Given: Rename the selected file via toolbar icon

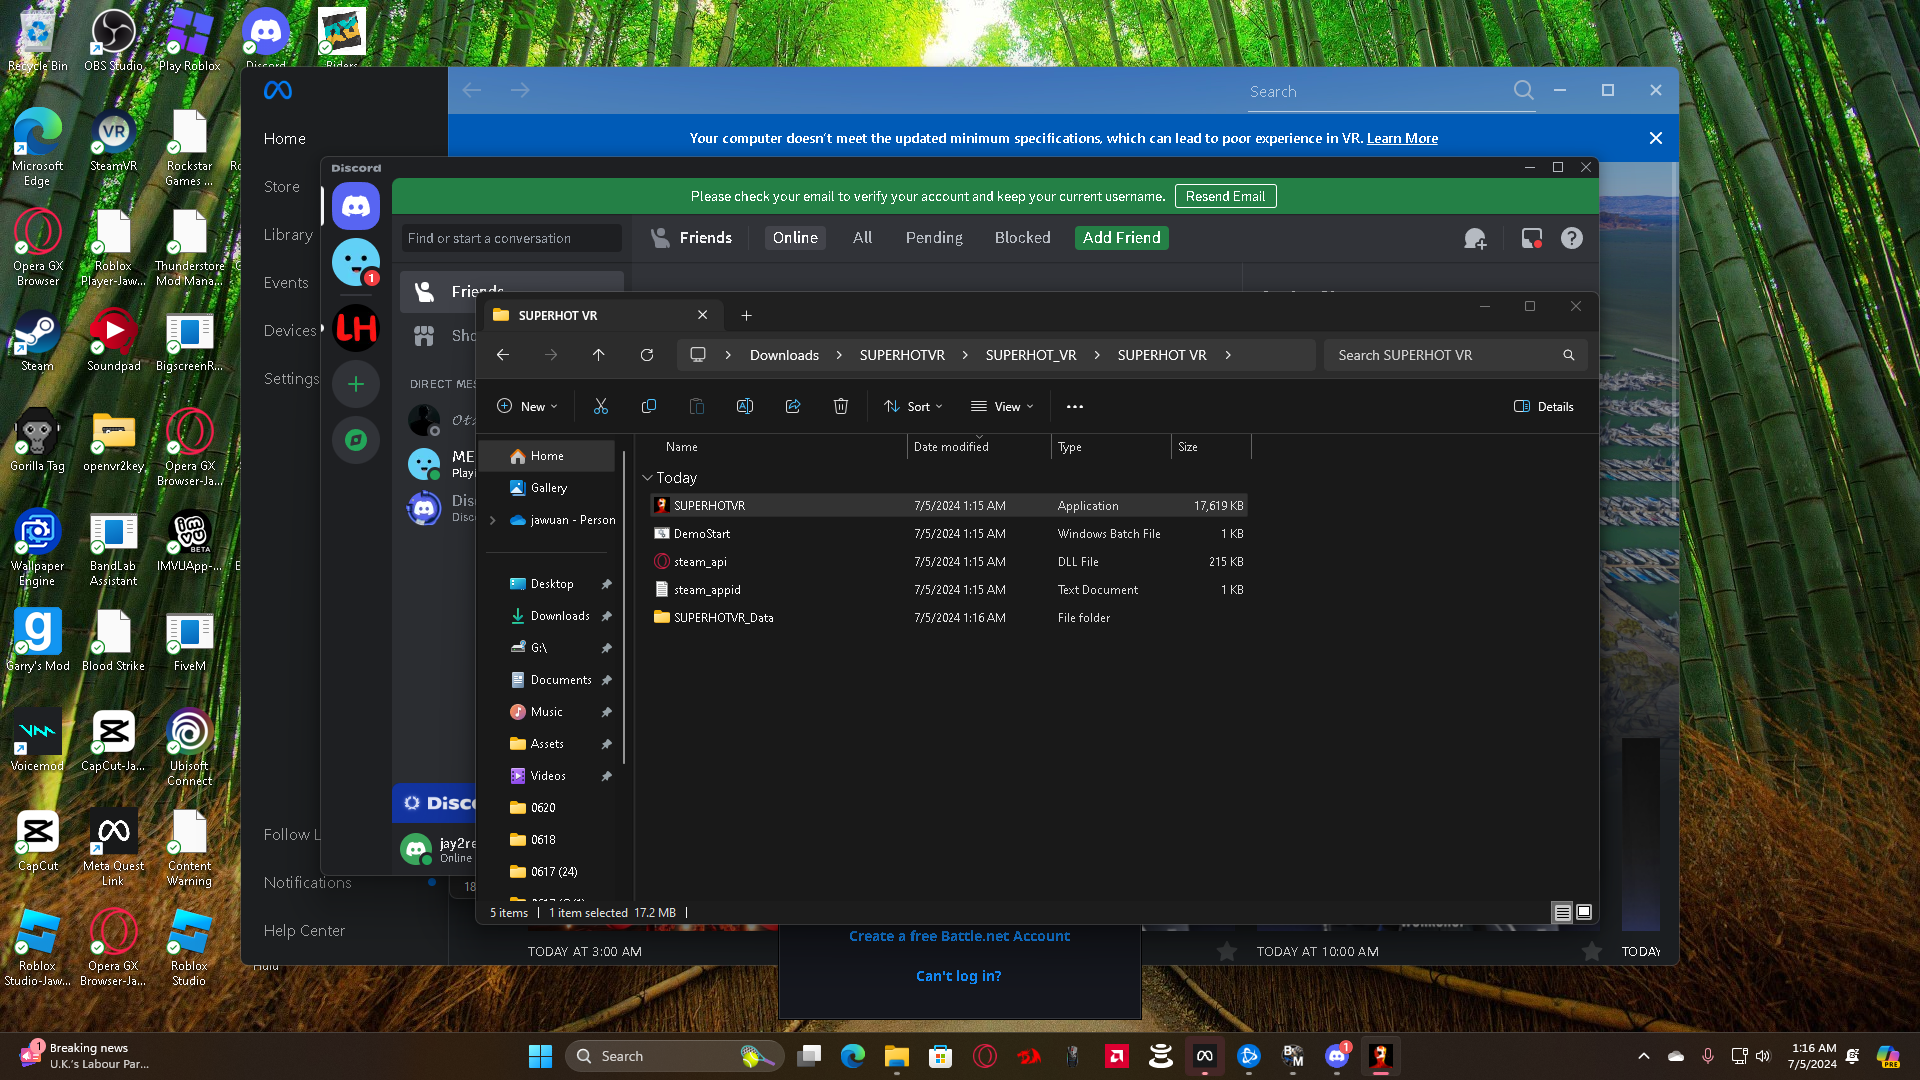Looking at the screenshot, I should (745, 406).
